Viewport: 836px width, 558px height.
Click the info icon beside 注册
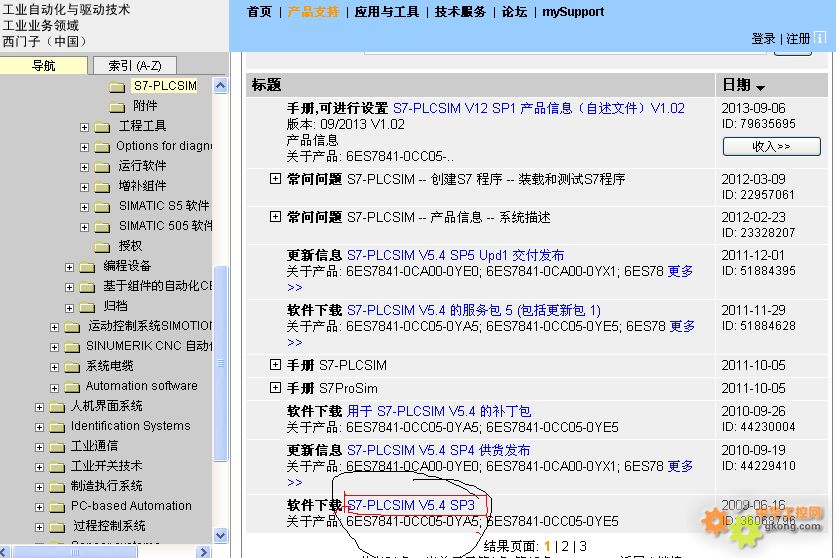click(x=821, y=38)
